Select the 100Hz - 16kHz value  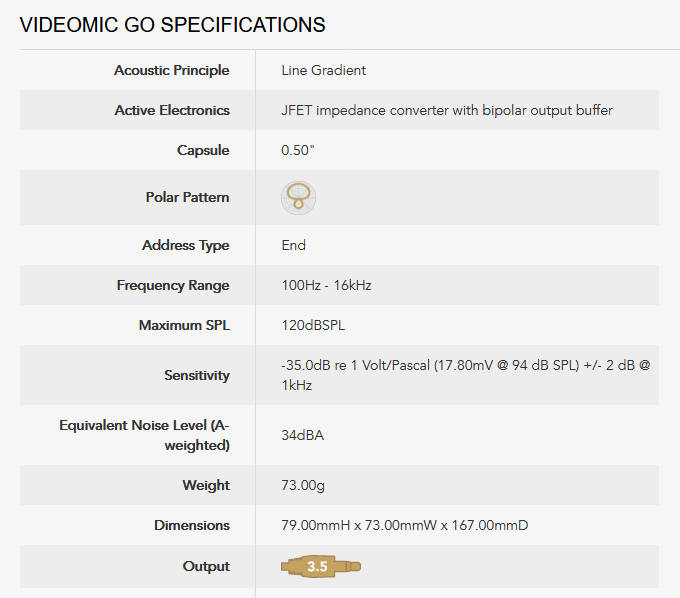point(326,285)
